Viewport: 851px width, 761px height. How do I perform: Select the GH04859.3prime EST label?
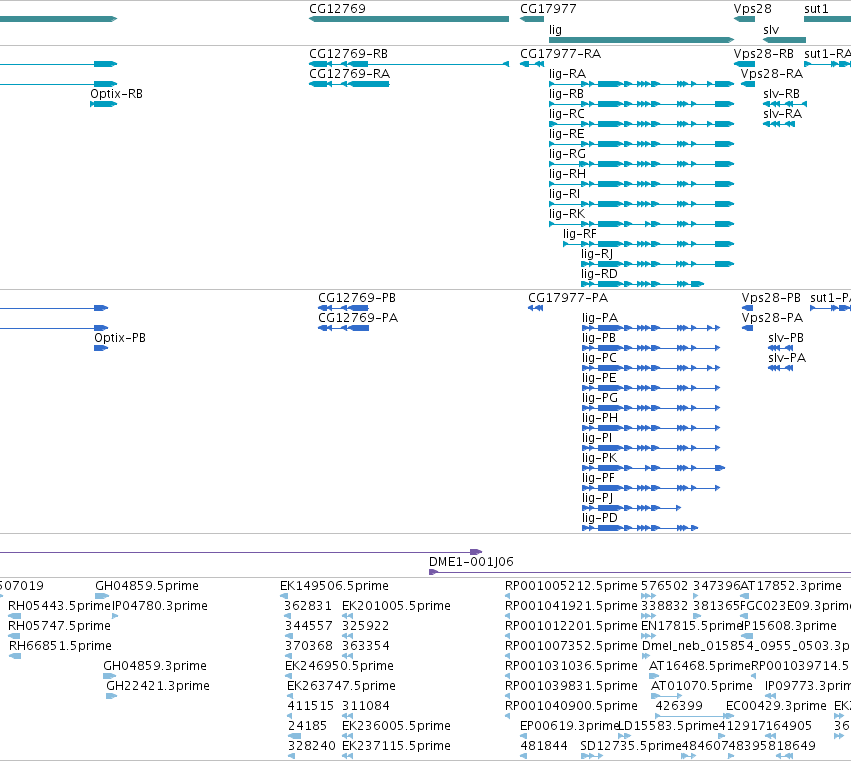[x=155, y=667]
